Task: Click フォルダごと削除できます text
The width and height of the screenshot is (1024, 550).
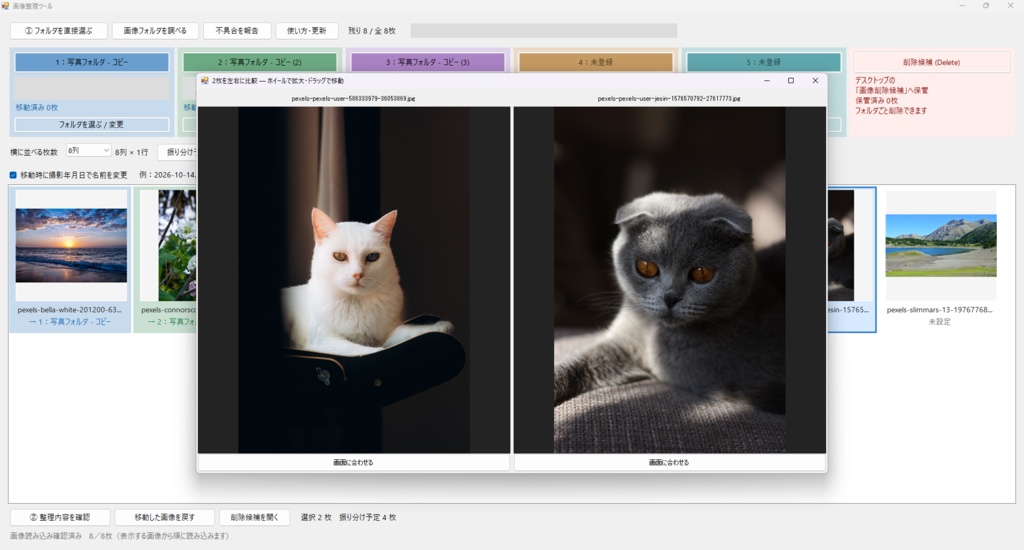Action: point(891,111)
